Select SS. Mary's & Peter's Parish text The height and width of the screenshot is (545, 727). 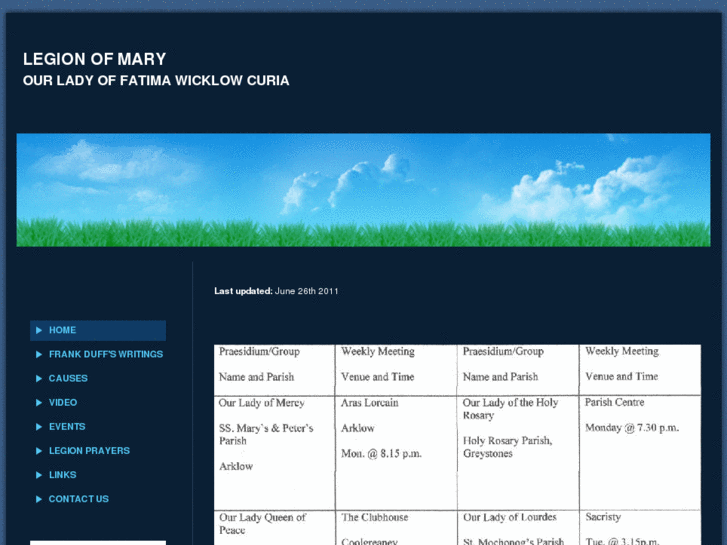click(266, 434)
